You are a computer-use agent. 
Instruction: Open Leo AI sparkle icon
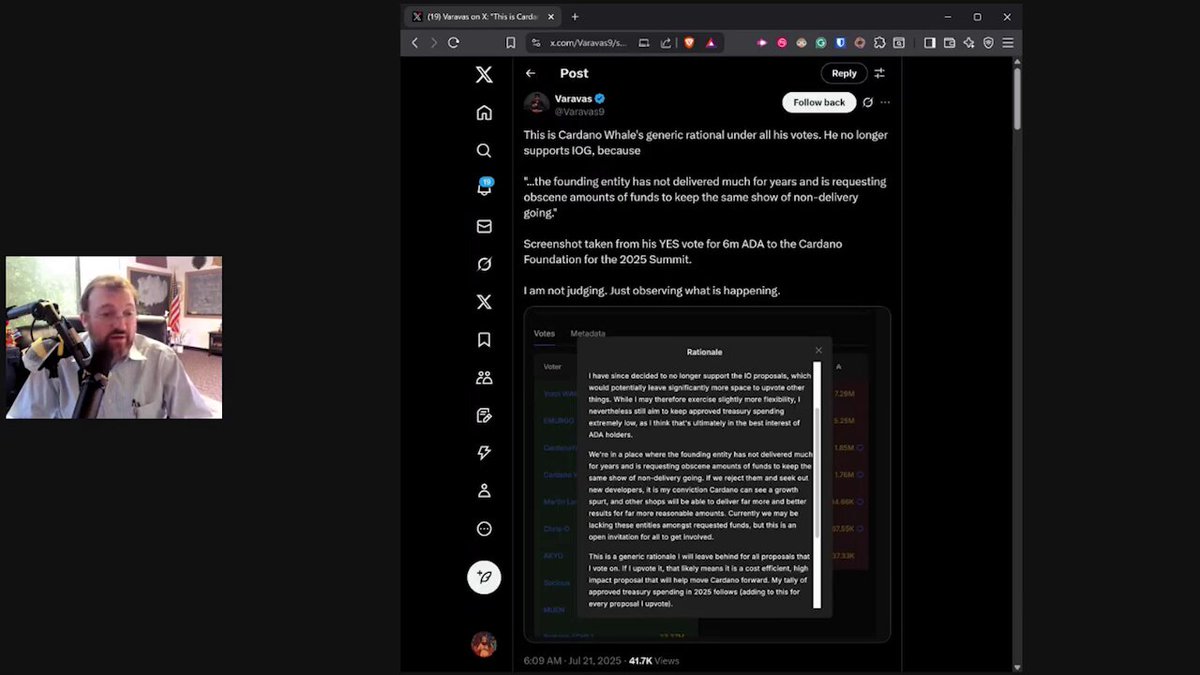[x=968, y=43]
